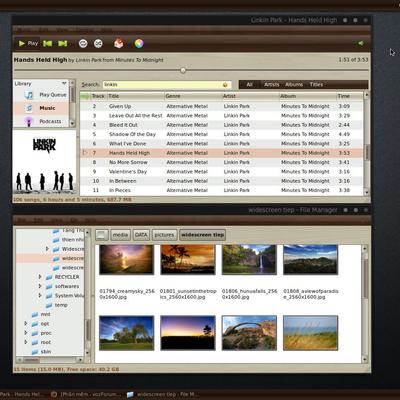Select the song Valentine's Day
Viewport: 400px width, 400px height.
click(222, 172)
